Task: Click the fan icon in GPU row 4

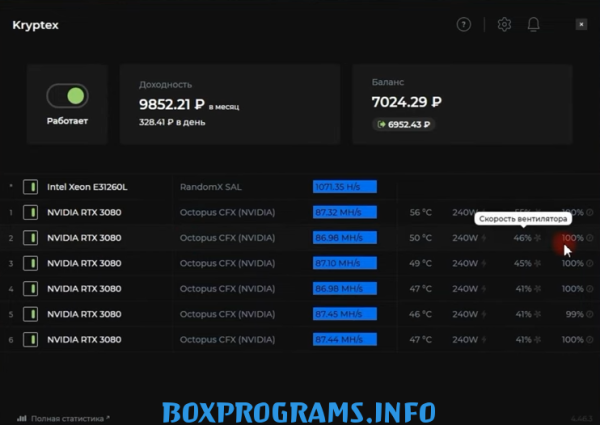Action: 538,289
